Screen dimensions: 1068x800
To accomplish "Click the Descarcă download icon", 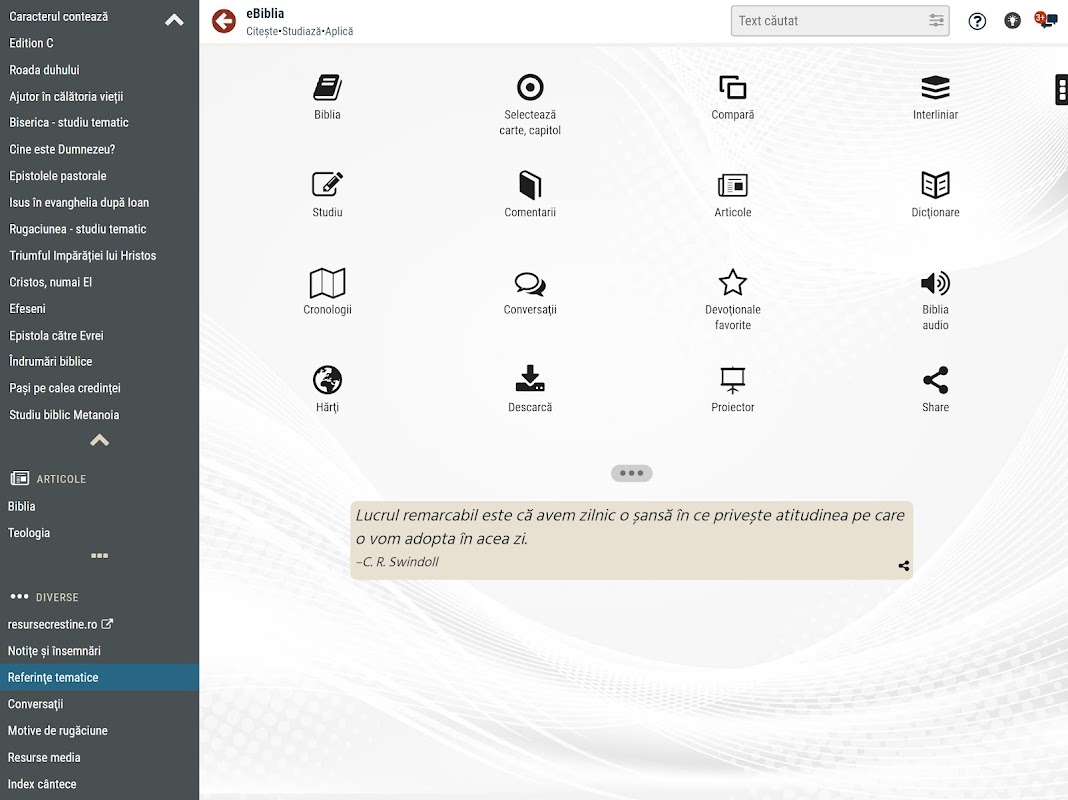I will 530,379.
